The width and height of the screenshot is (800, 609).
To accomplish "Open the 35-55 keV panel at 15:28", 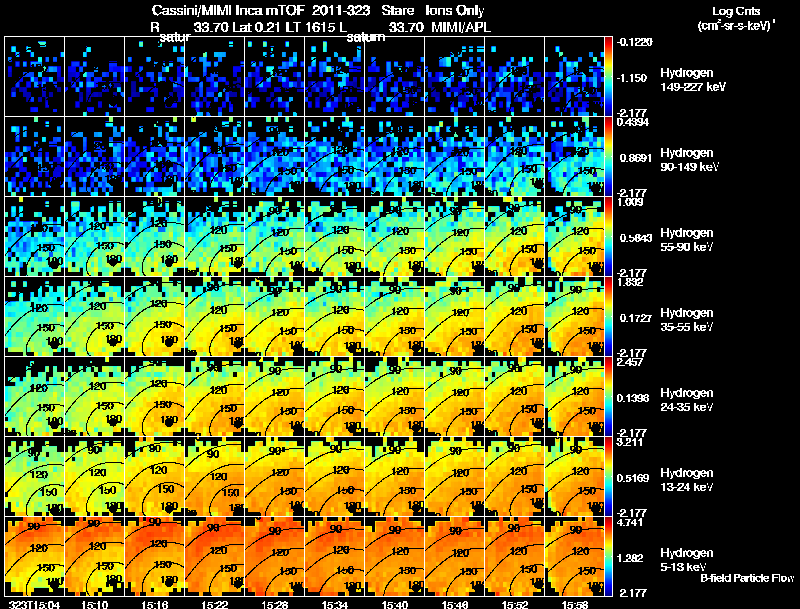I will (x=274, y=317).
